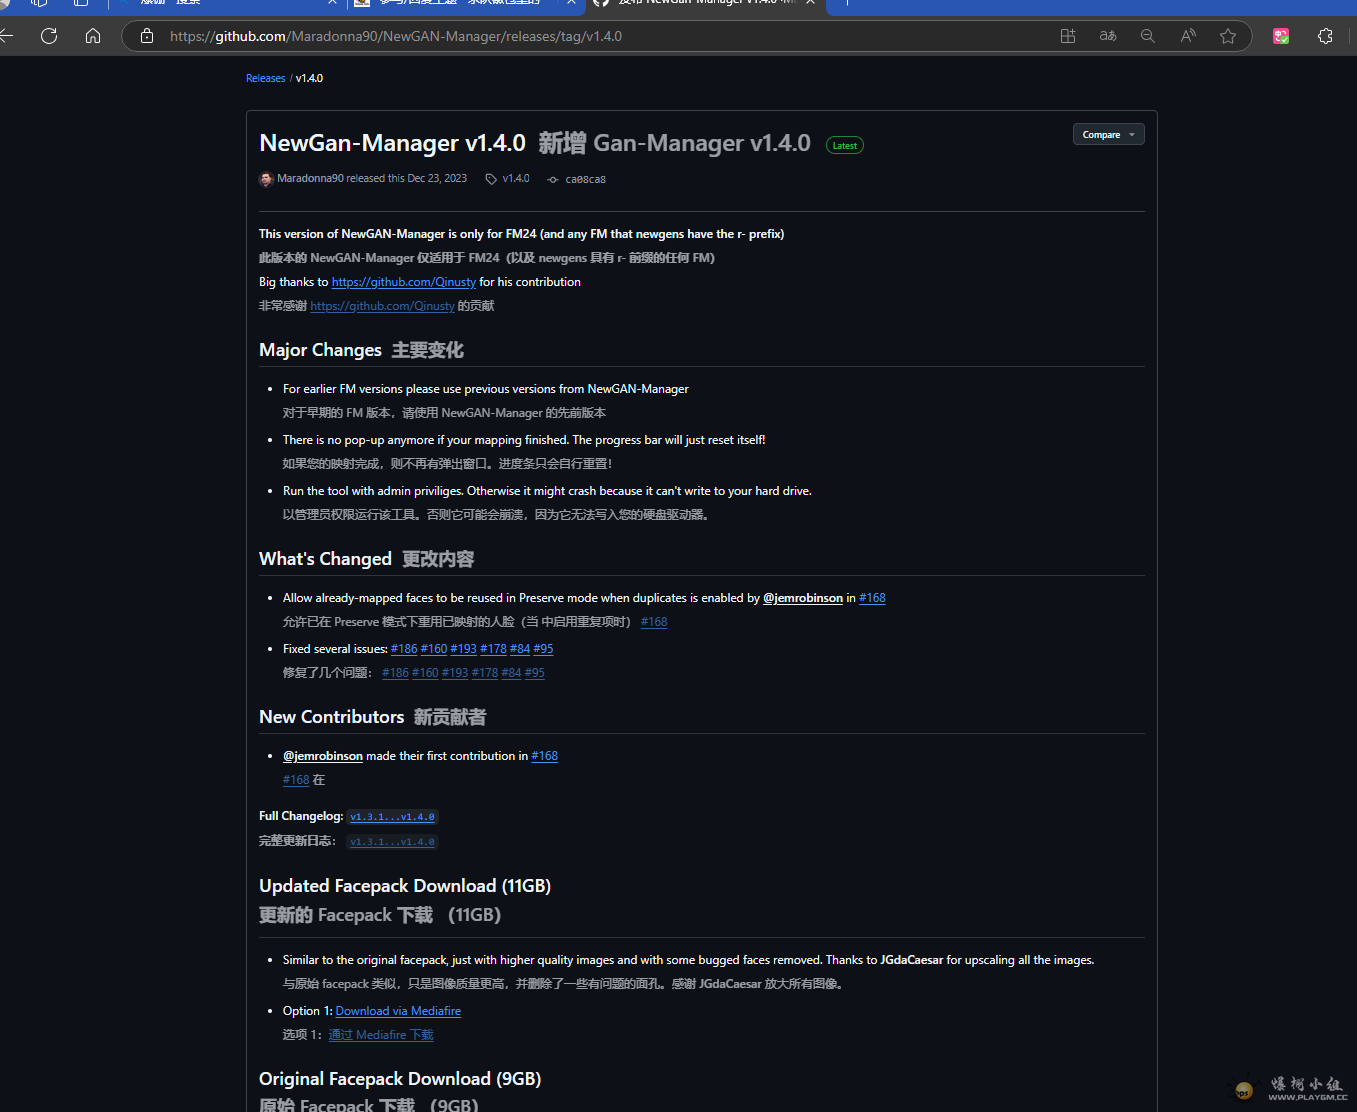This screenshot has height=1112, width=1357.
Task: View site info lock icon
Action: 147,36
